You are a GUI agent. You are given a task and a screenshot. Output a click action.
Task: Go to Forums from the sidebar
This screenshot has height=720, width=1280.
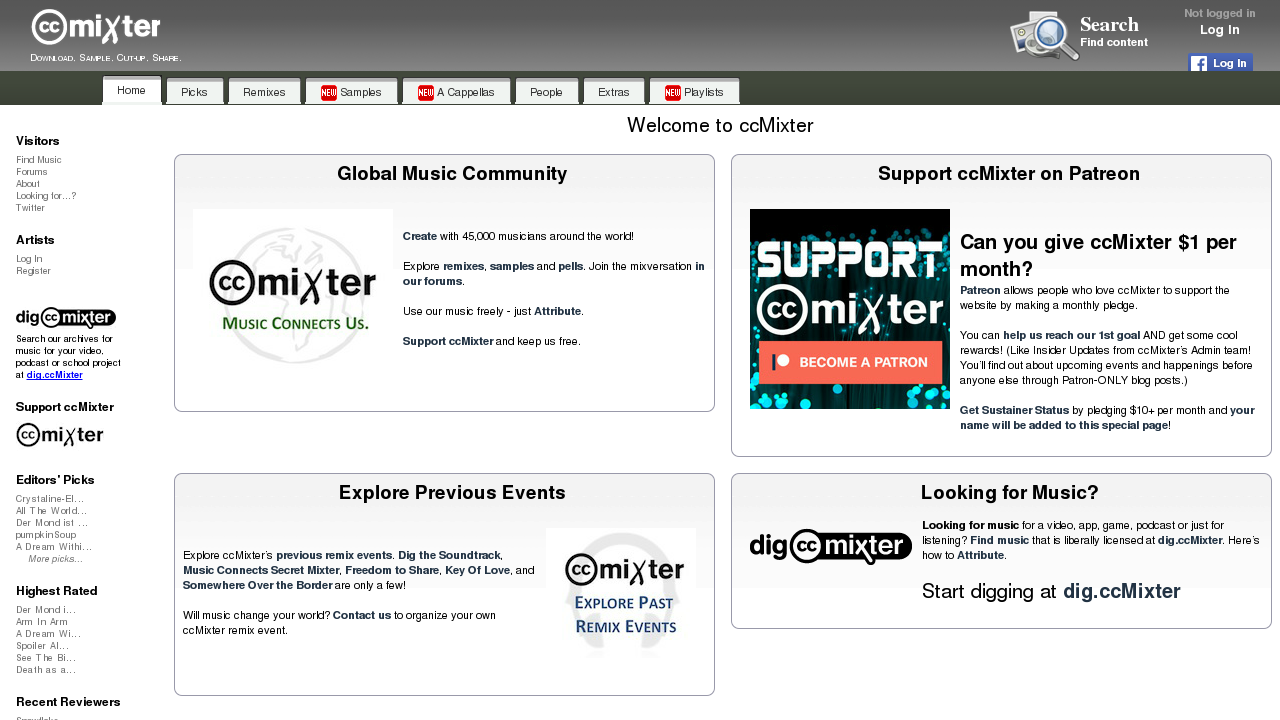(32, 172)
